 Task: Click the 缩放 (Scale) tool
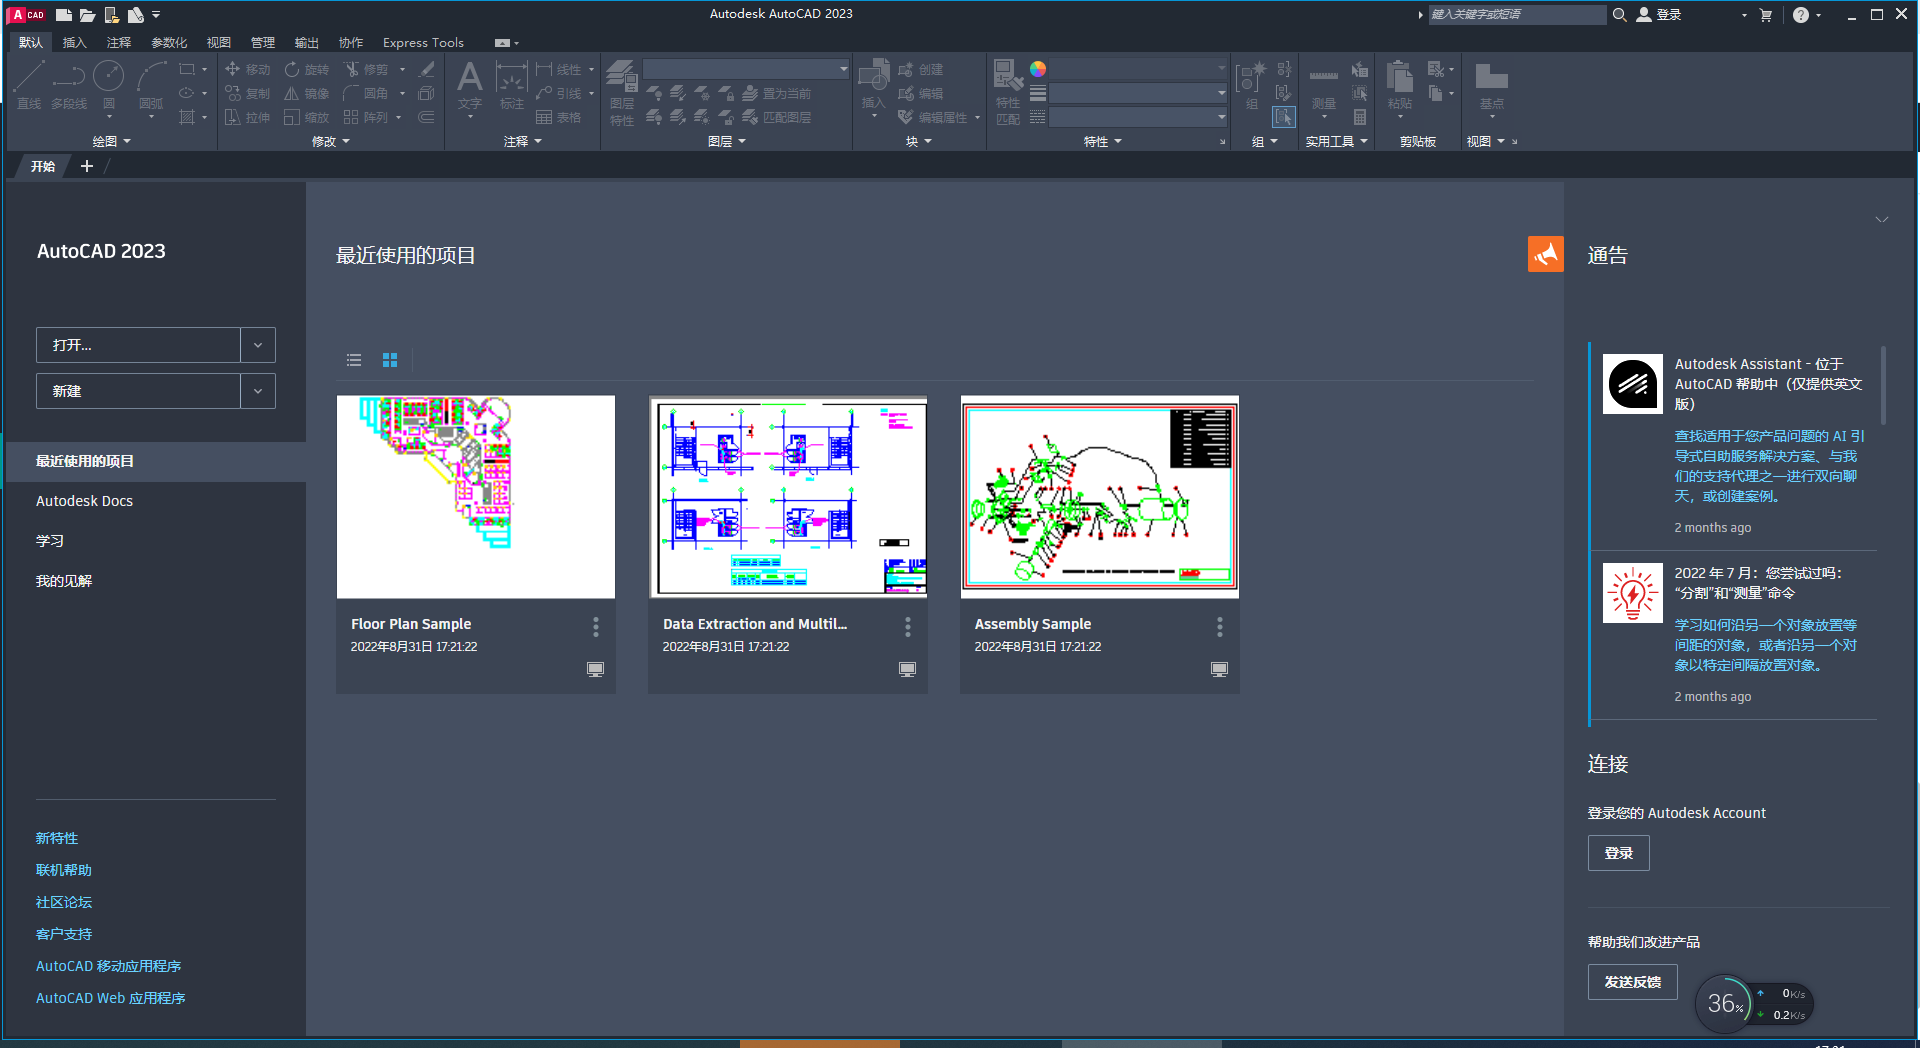coord(307,117)
